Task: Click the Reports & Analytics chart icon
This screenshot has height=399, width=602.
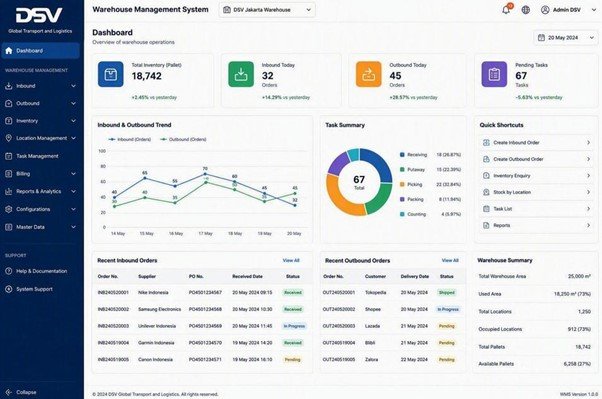Action: [8, 191]
